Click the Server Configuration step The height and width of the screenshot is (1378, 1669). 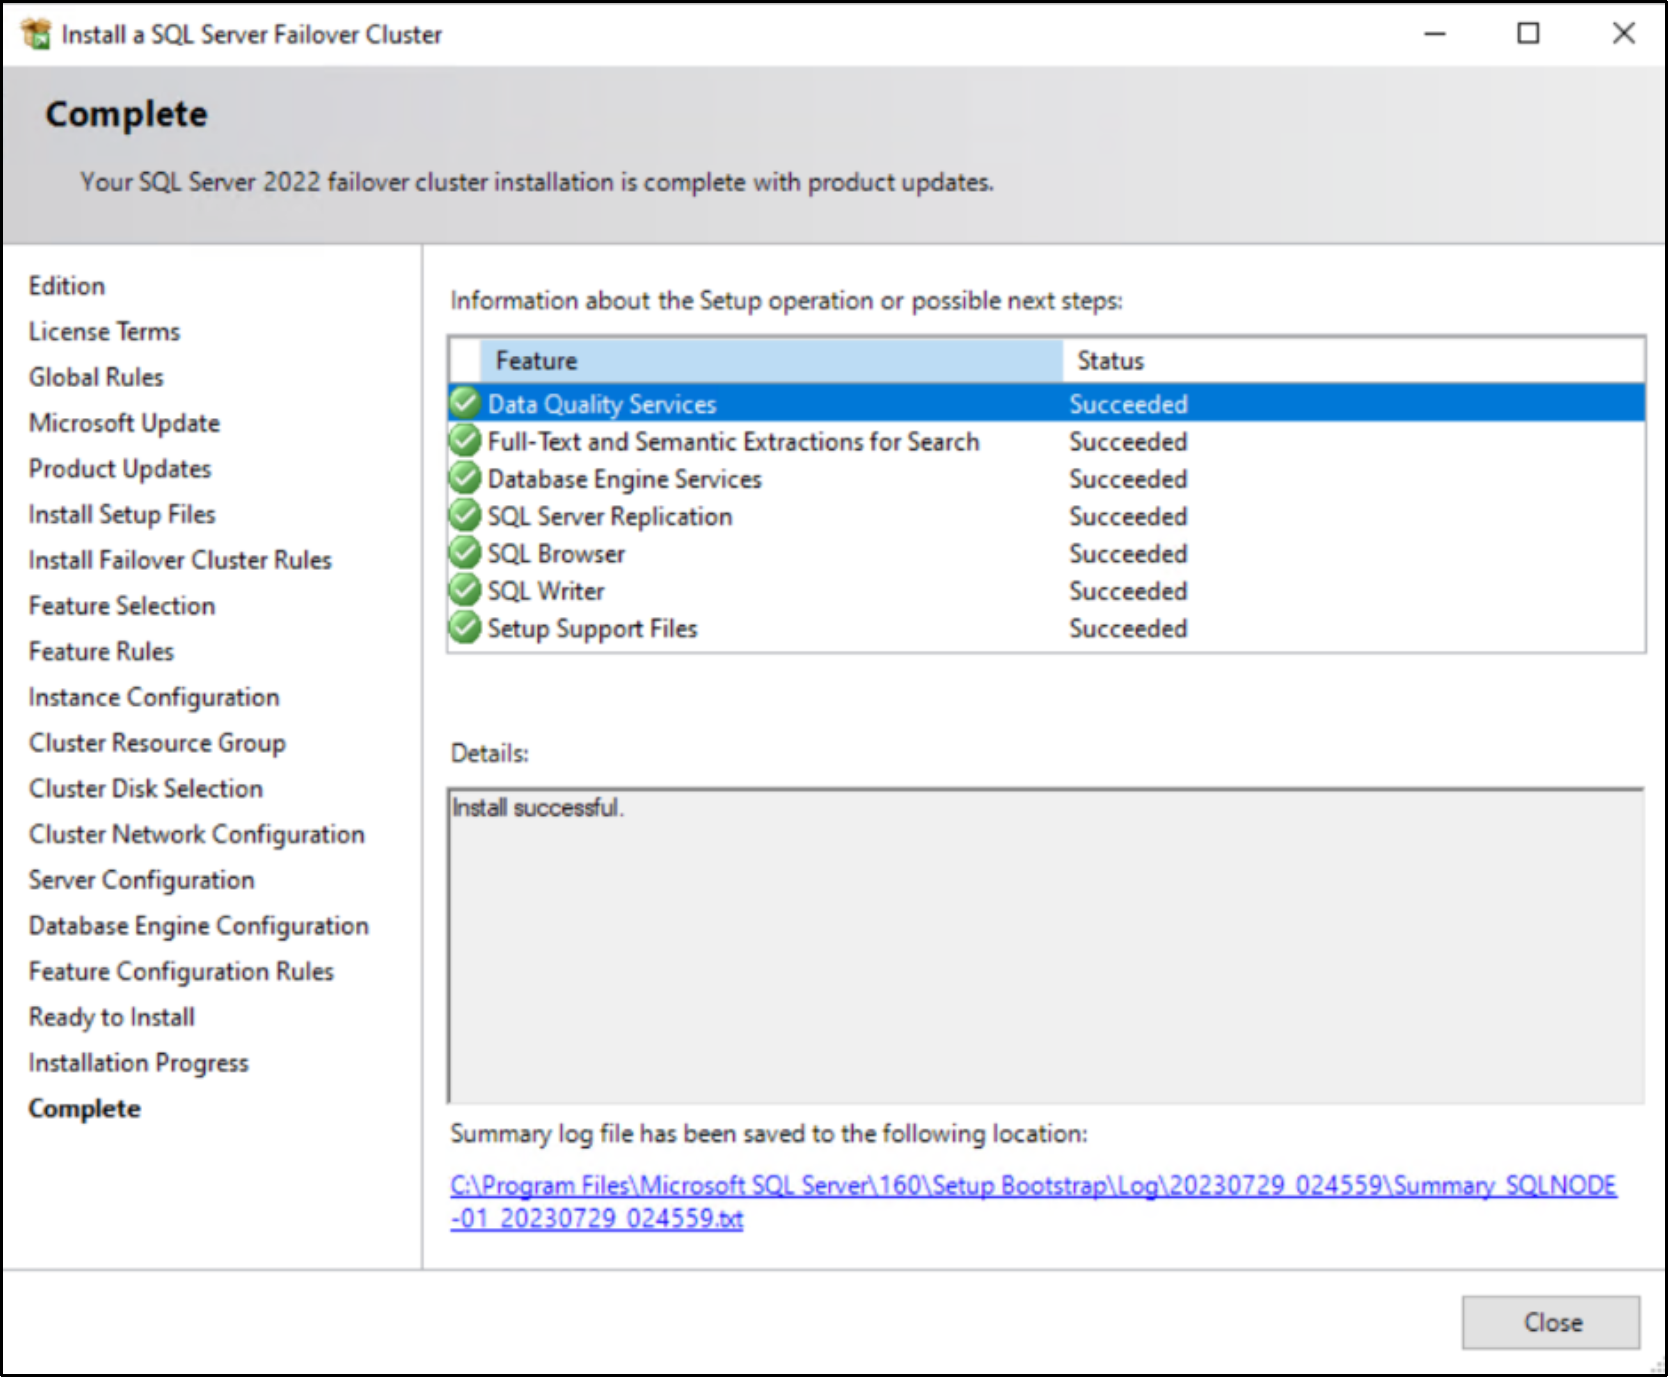pos(142,880)
